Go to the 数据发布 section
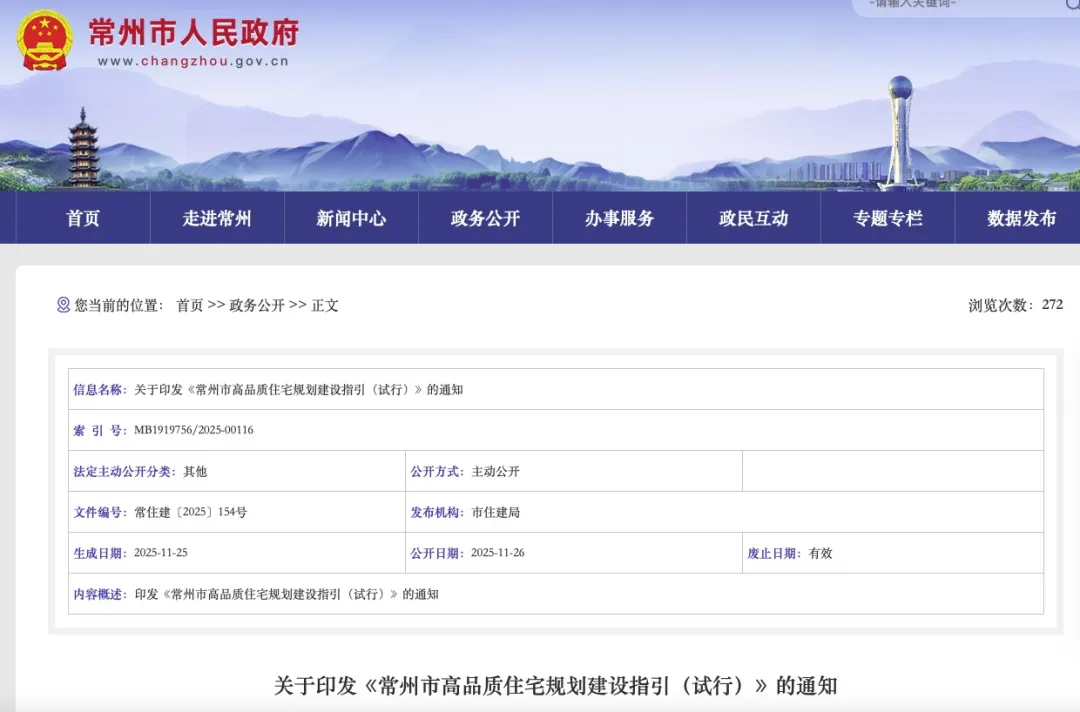 pos(1021,218)
